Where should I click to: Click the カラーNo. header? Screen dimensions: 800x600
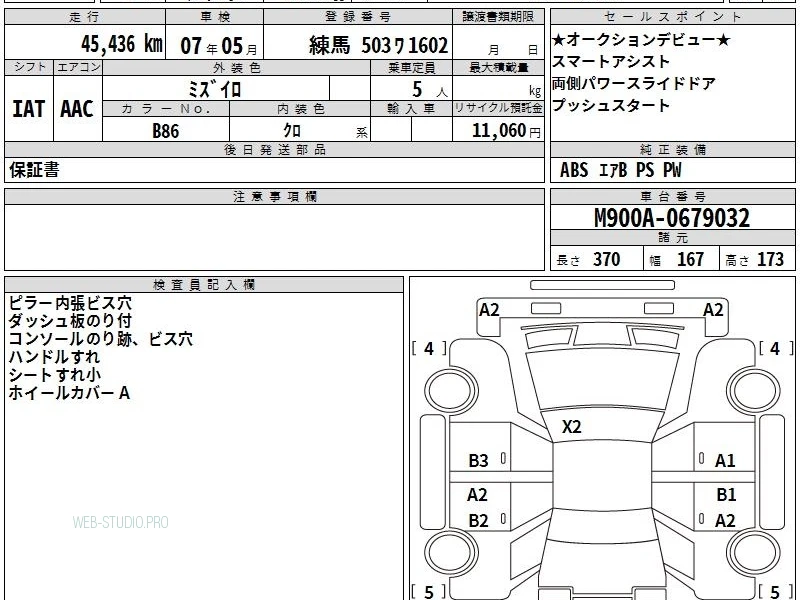(166, 109)
